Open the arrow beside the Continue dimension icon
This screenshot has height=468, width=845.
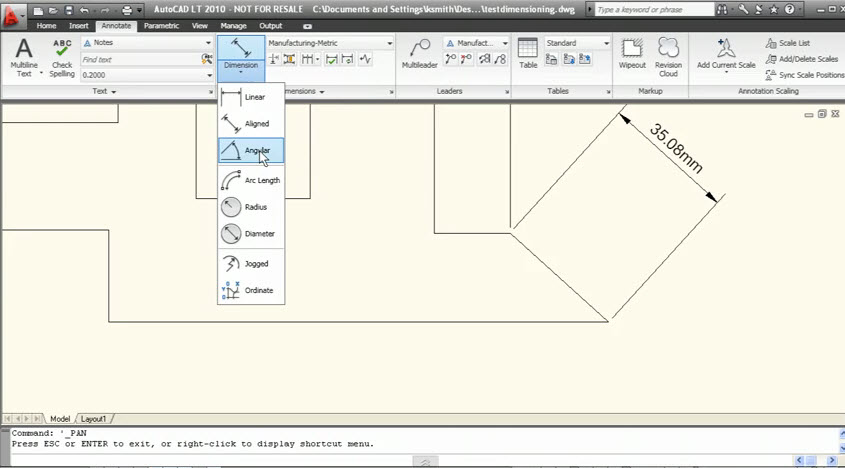click(318, 59)
